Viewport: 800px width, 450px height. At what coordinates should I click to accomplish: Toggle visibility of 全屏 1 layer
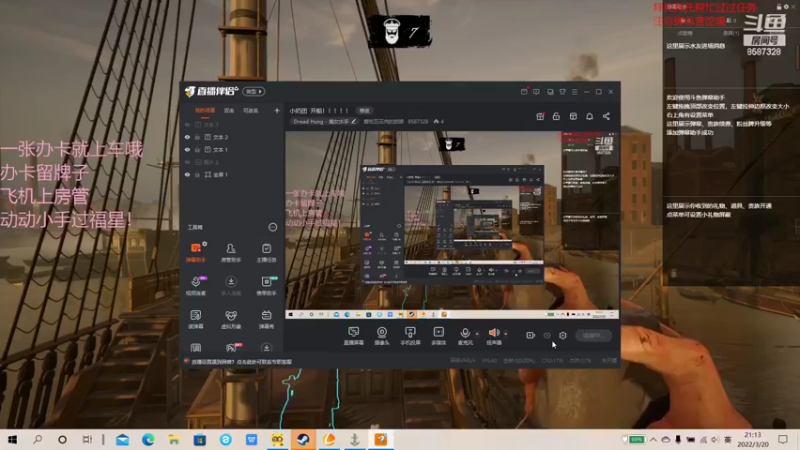pos(187,174)
